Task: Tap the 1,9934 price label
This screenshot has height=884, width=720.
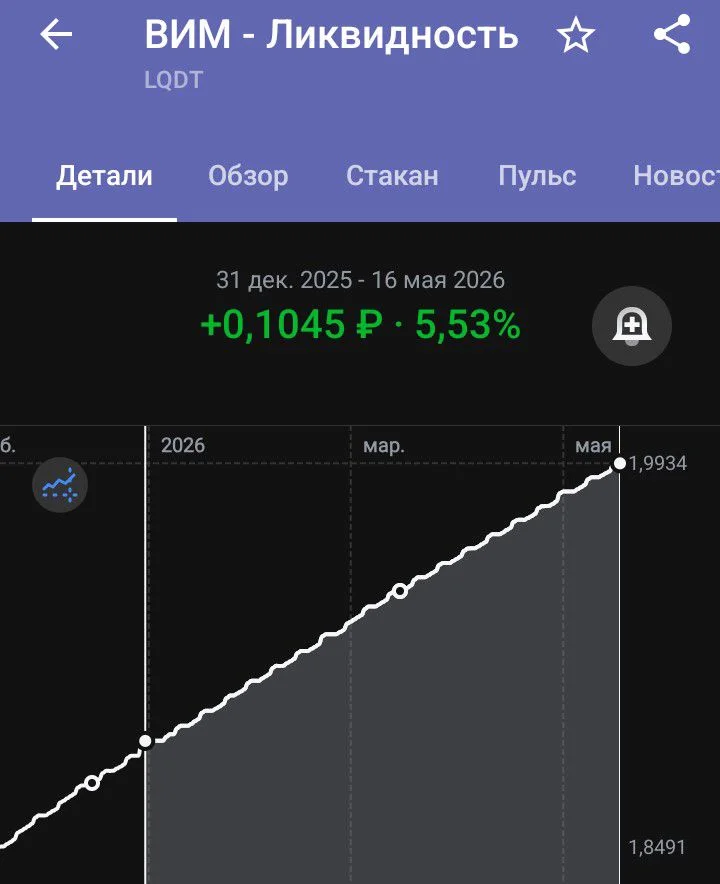Action: 658,463
